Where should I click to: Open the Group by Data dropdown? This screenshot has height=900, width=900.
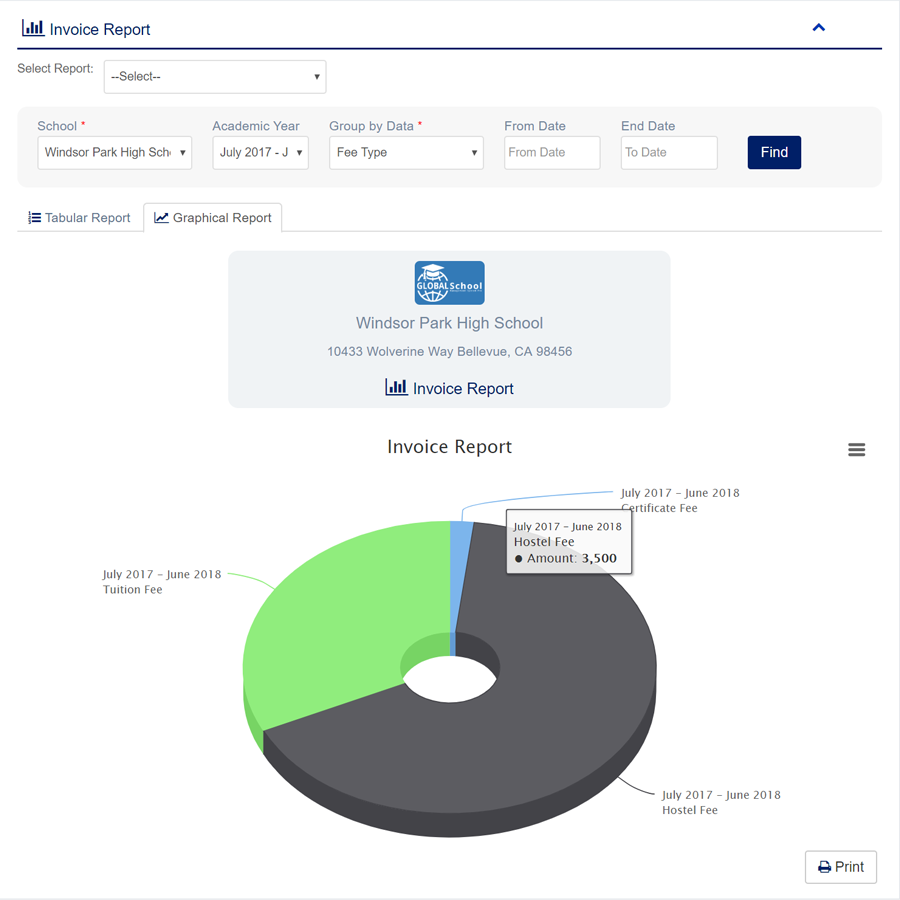406,152
